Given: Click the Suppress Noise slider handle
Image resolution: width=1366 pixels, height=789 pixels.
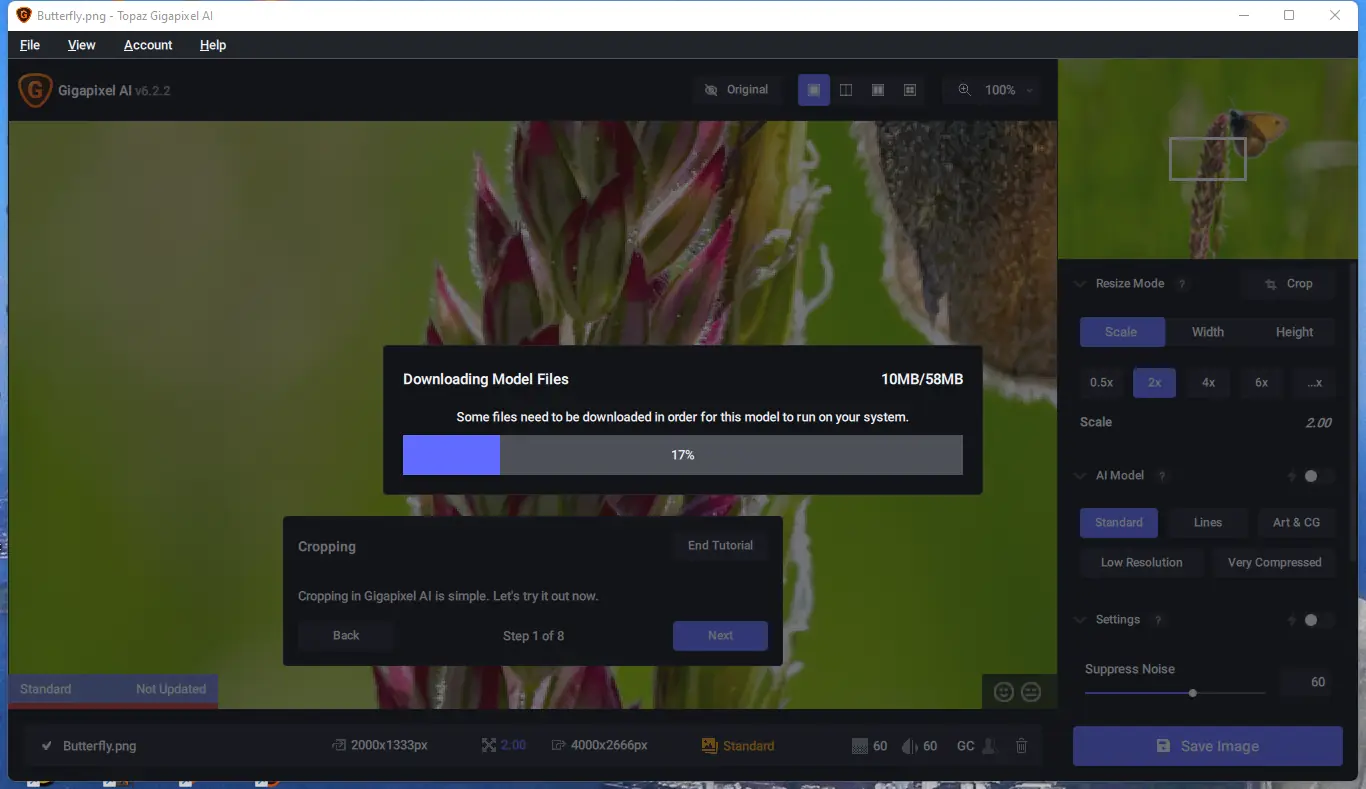Looking at the screenshot, I should (1193, 693).
